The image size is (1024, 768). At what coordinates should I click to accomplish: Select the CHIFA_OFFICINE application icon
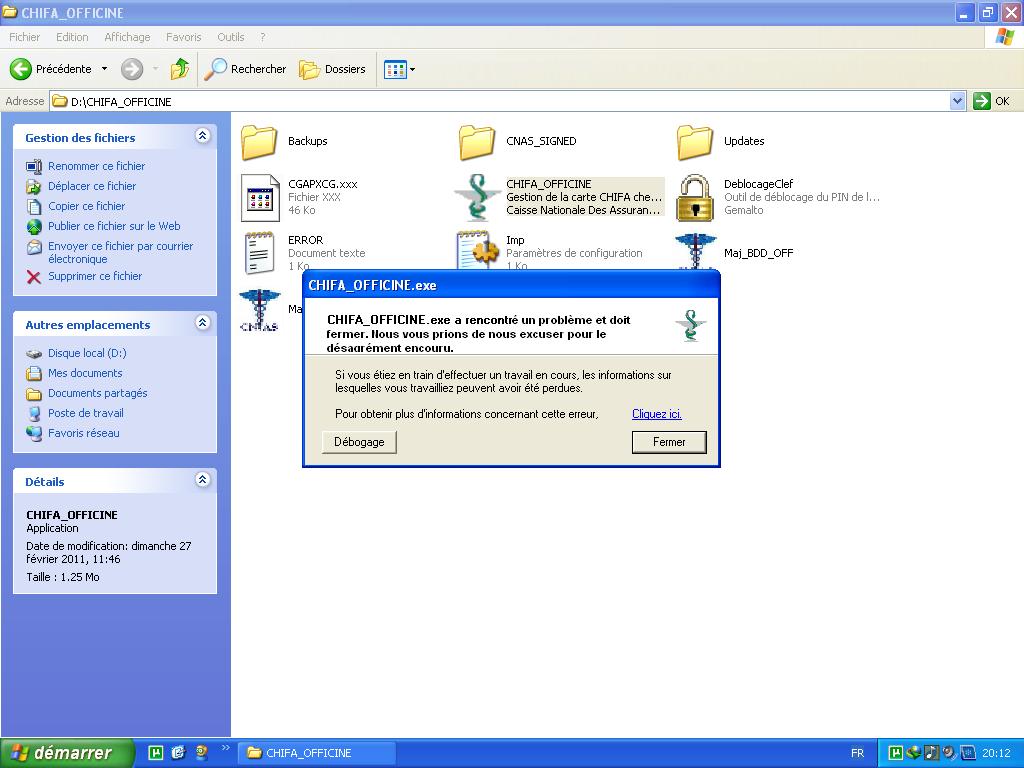point(477,197)
